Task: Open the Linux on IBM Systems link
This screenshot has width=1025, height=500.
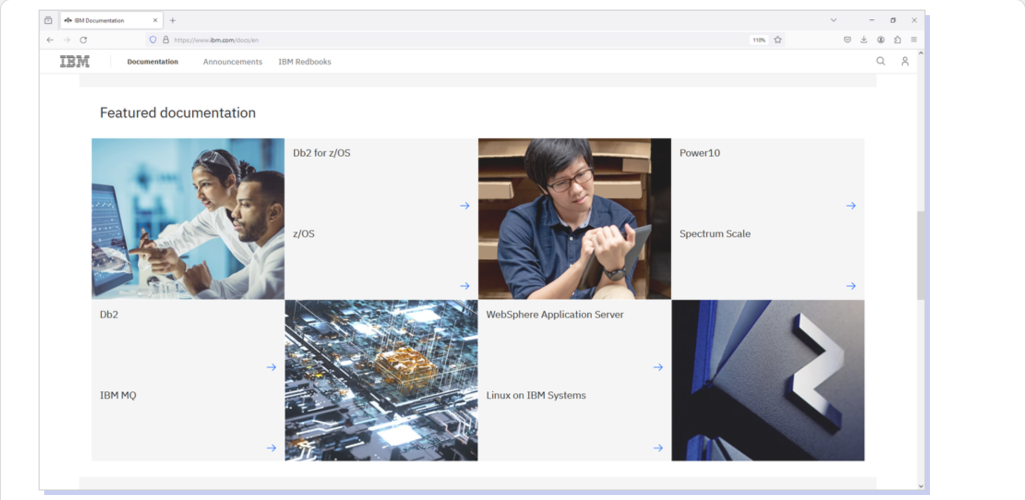Action: [x=536, y=395]
